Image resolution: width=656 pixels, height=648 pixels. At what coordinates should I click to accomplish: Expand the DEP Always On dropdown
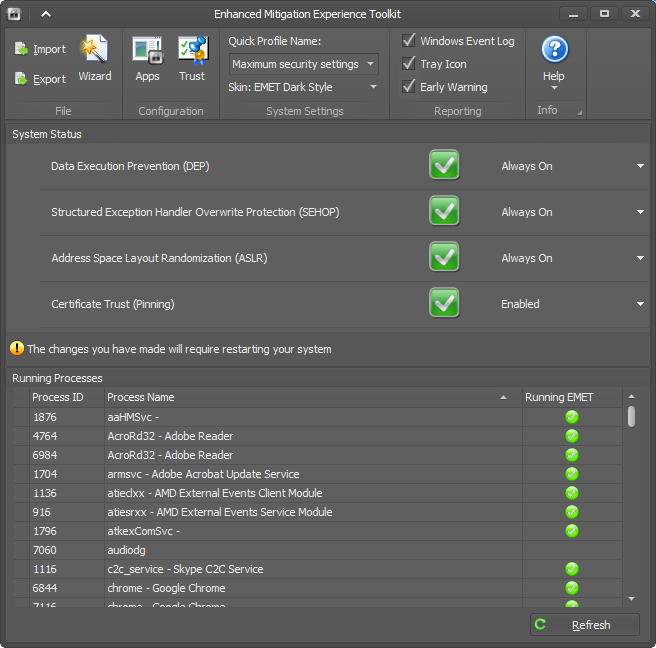640,166
